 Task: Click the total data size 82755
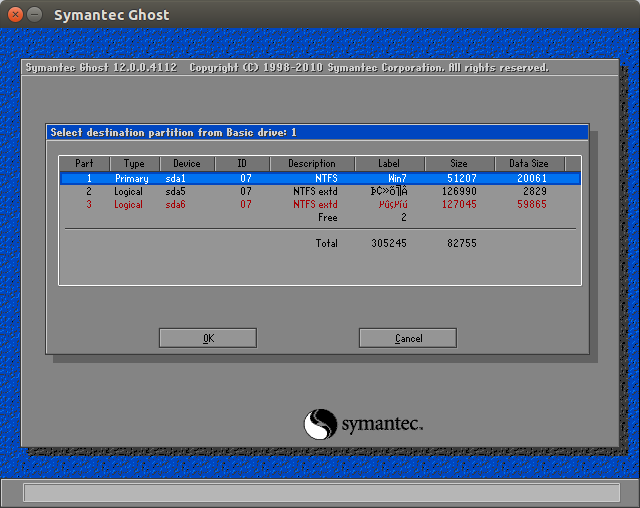pyautogui.click(x=462, y=244)
